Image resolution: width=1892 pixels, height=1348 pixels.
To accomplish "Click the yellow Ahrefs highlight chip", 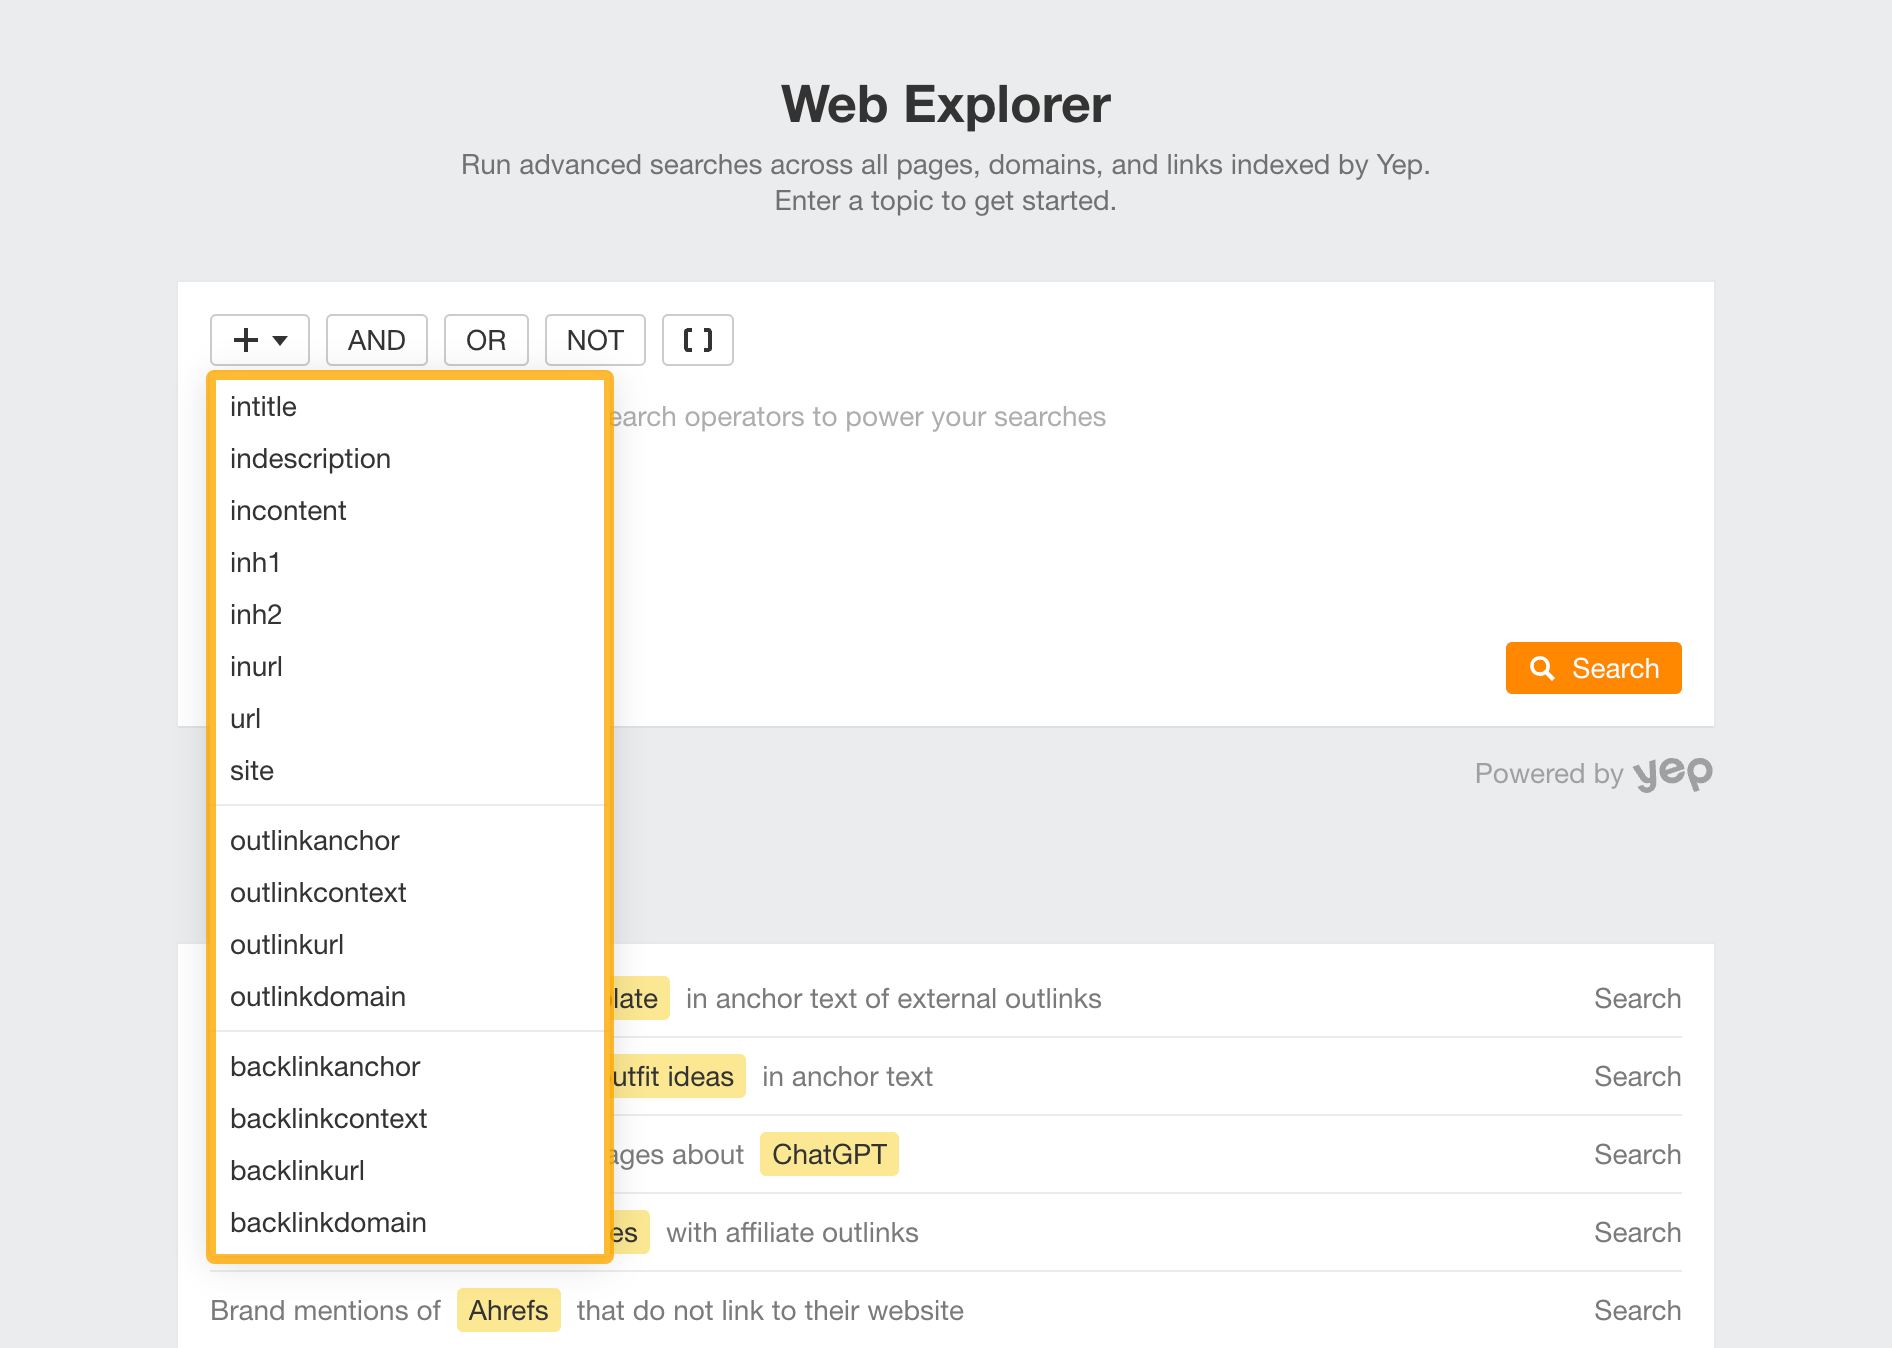I will pos(508,1310).
